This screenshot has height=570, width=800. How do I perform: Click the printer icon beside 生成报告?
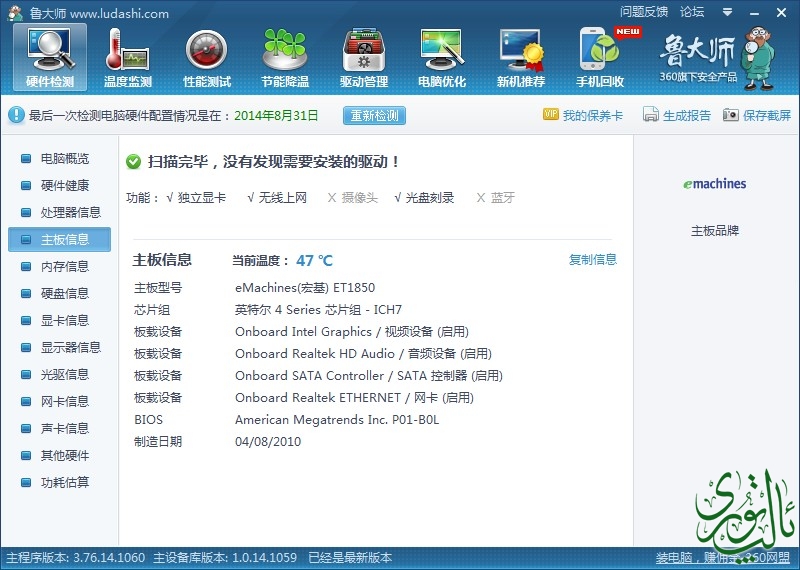coord(651,115)
